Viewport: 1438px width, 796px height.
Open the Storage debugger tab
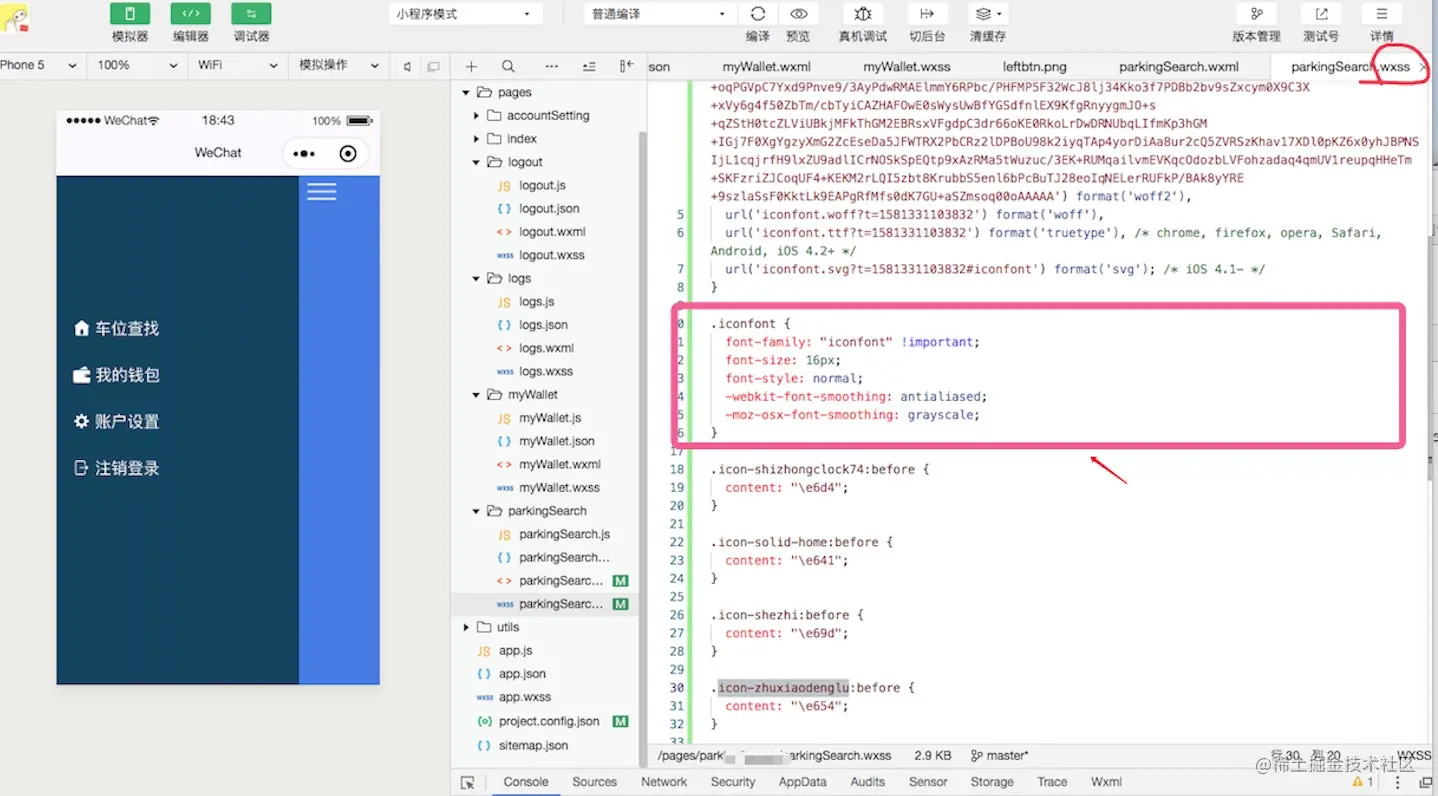click(x=992, y=782)
